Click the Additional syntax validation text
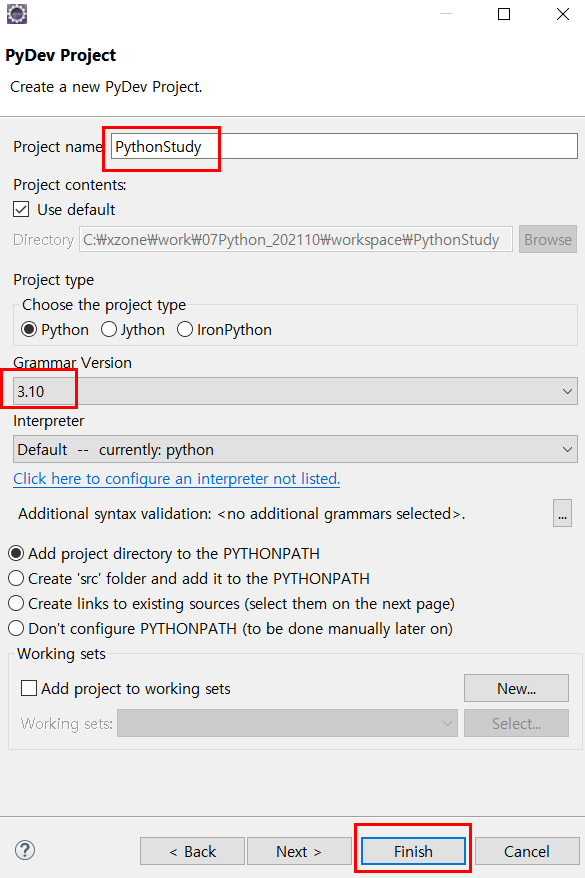Image resolution: width=585 pixels, height=878 pixels. [x=241, y=513]
